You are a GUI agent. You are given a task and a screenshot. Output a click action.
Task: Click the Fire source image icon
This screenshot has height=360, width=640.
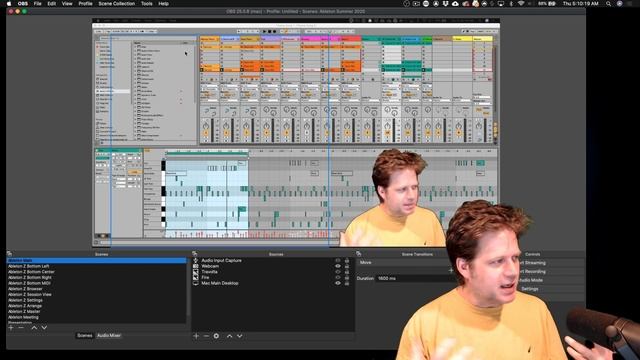(x=196, y=278)
